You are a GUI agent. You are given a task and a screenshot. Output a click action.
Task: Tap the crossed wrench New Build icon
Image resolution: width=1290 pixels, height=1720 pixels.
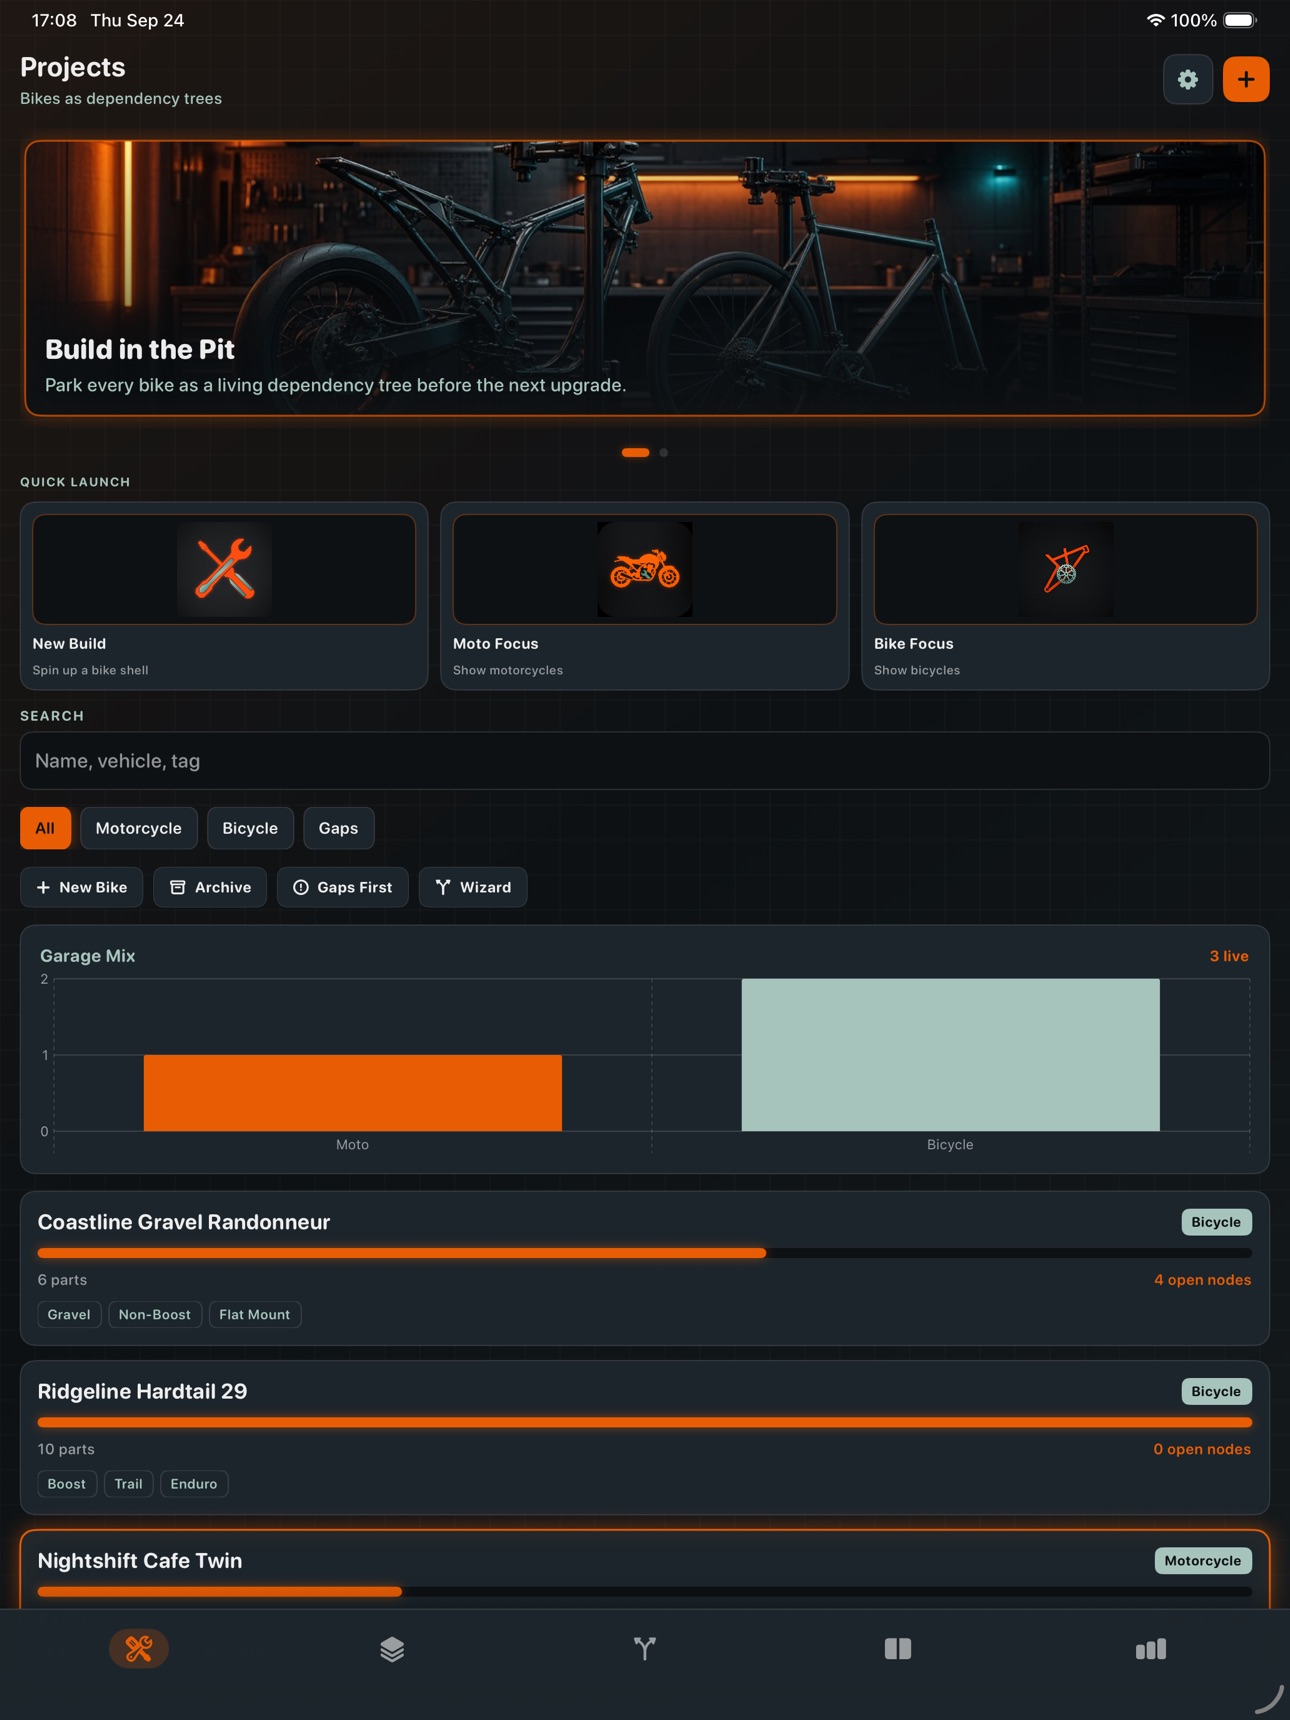(x=224, y=569)
